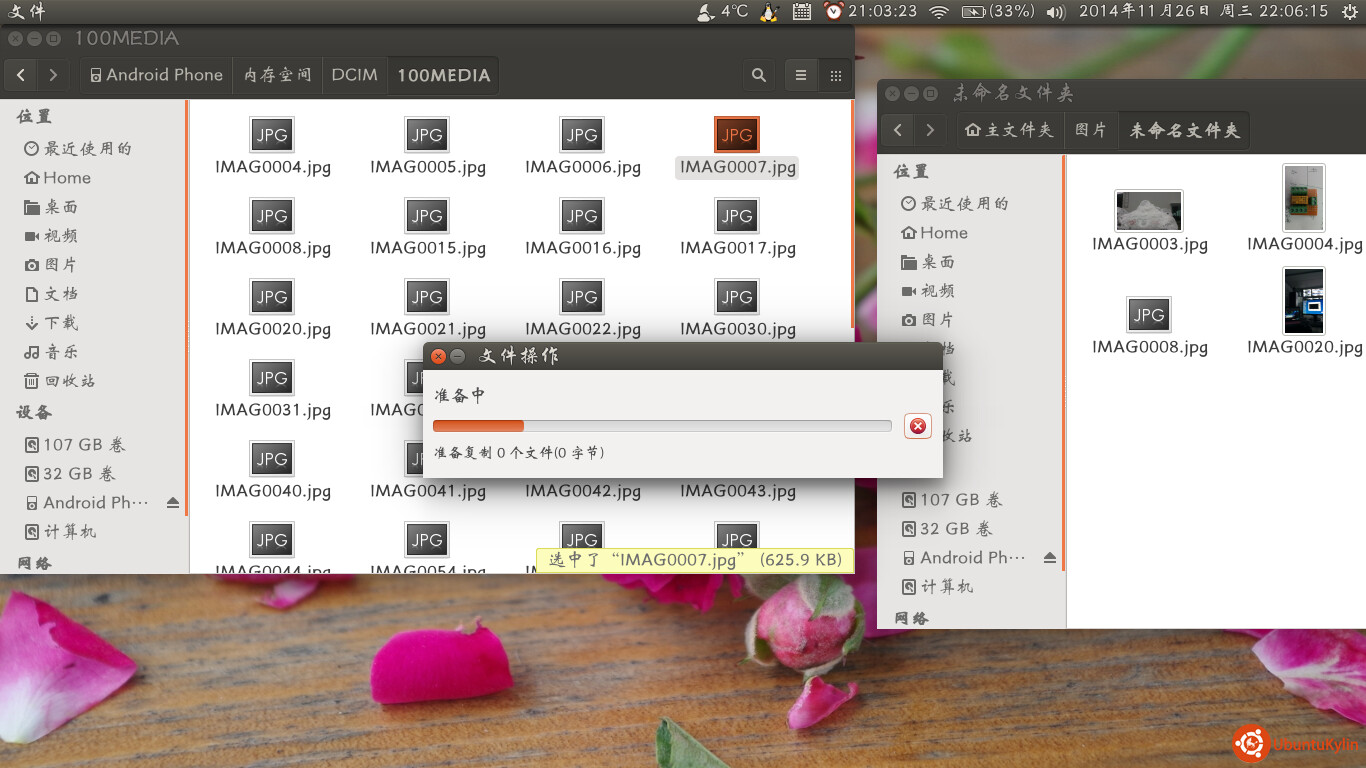
Task: Open 下载 folder in left sidebar
Action: [x=61, y=323]
